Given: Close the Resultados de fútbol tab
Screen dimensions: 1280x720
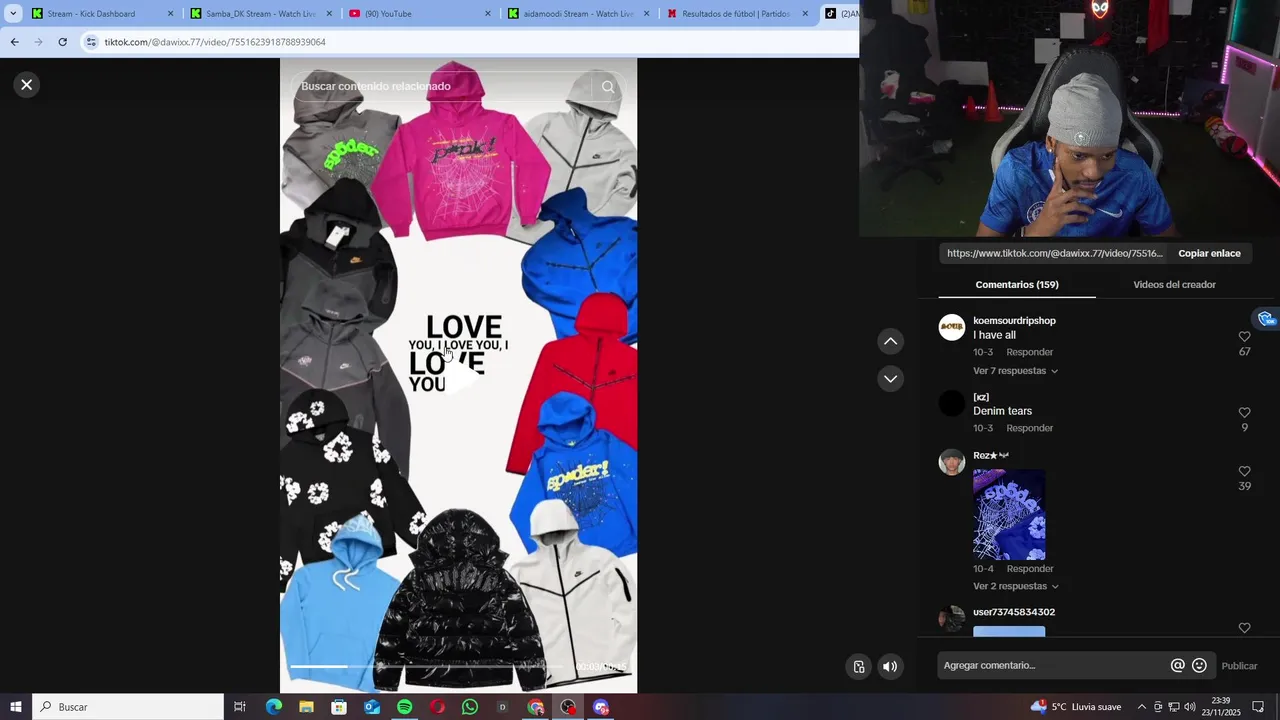Looking at the screenshot, I should 805,14.
